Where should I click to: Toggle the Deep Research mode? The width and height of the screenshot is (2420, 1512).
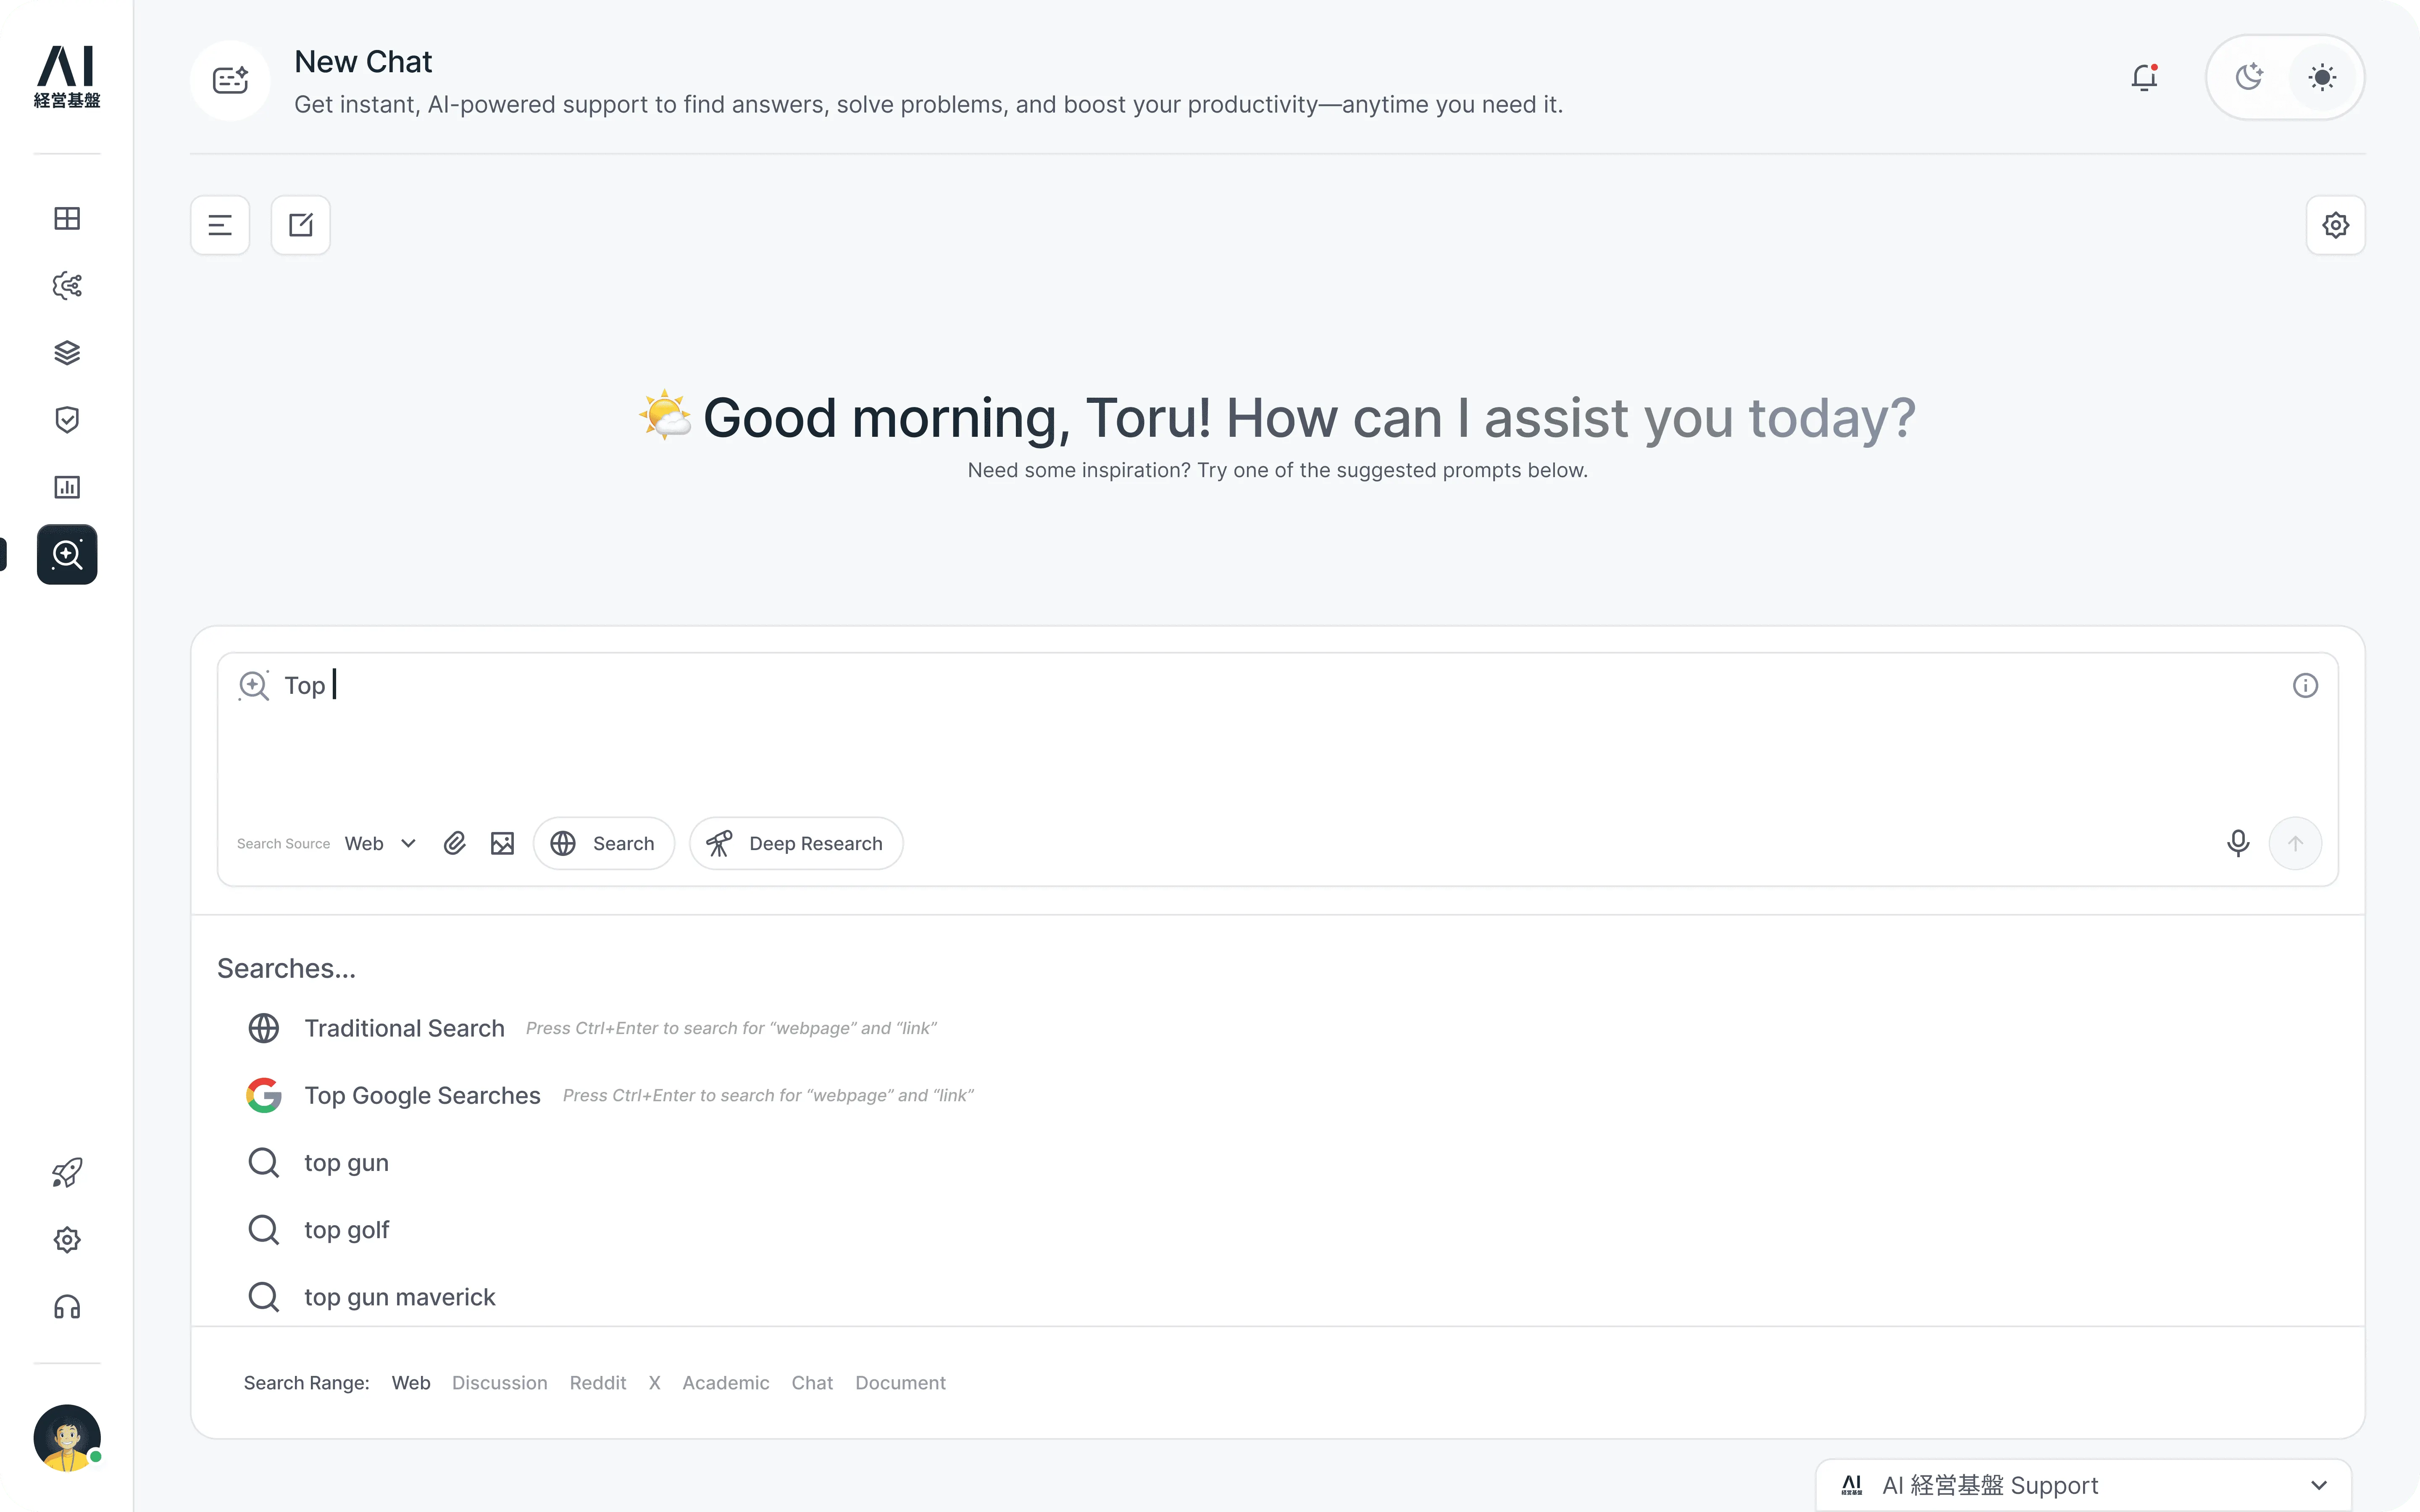pyautogui.click(x=796, y=843)
